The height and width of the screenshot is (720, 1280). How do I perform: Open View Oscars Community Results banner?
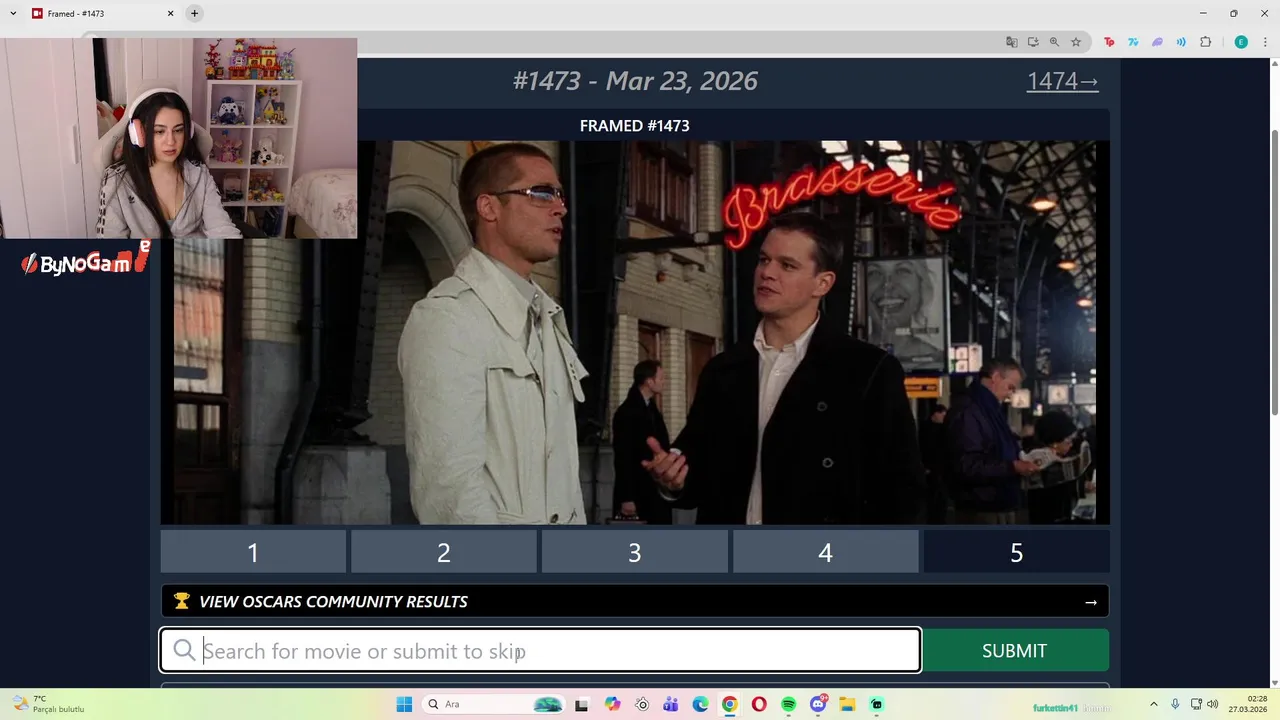pos(635,601)
